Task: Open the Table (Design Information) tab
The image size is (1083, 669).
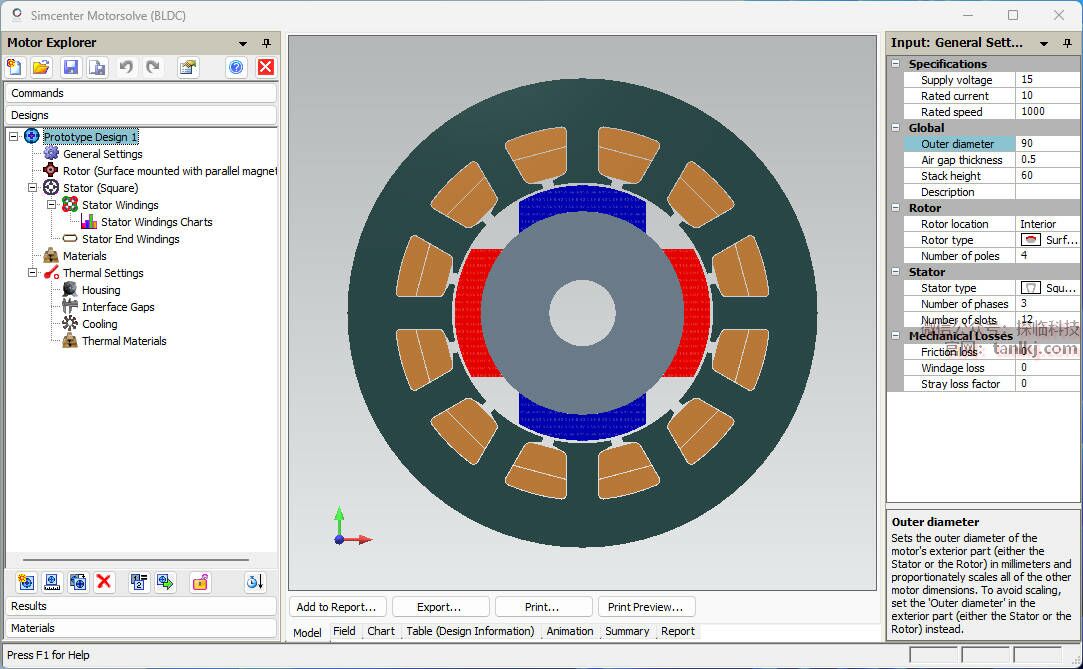Action: coord(470,631)
